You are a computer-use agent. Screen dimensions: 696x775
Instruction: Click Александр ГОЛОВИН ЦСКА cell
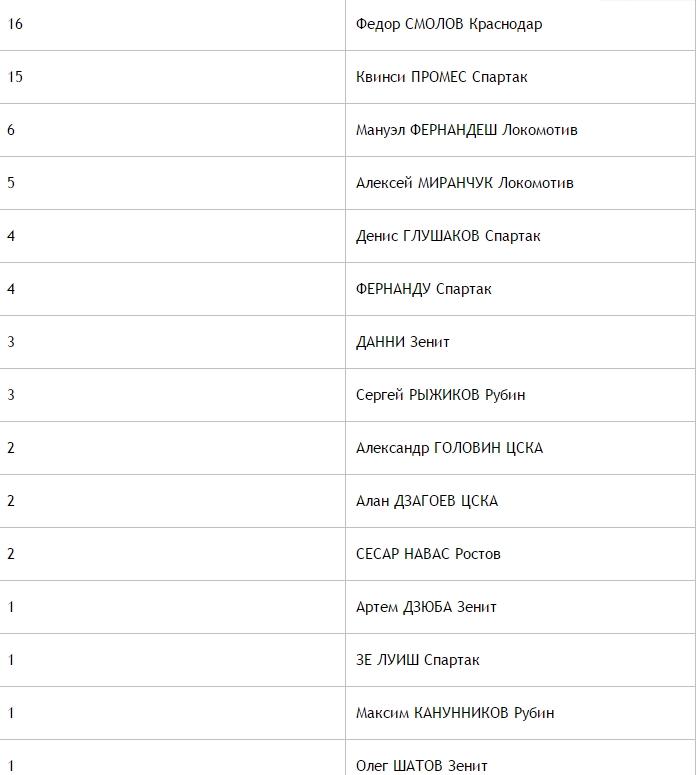pos(521,448)
